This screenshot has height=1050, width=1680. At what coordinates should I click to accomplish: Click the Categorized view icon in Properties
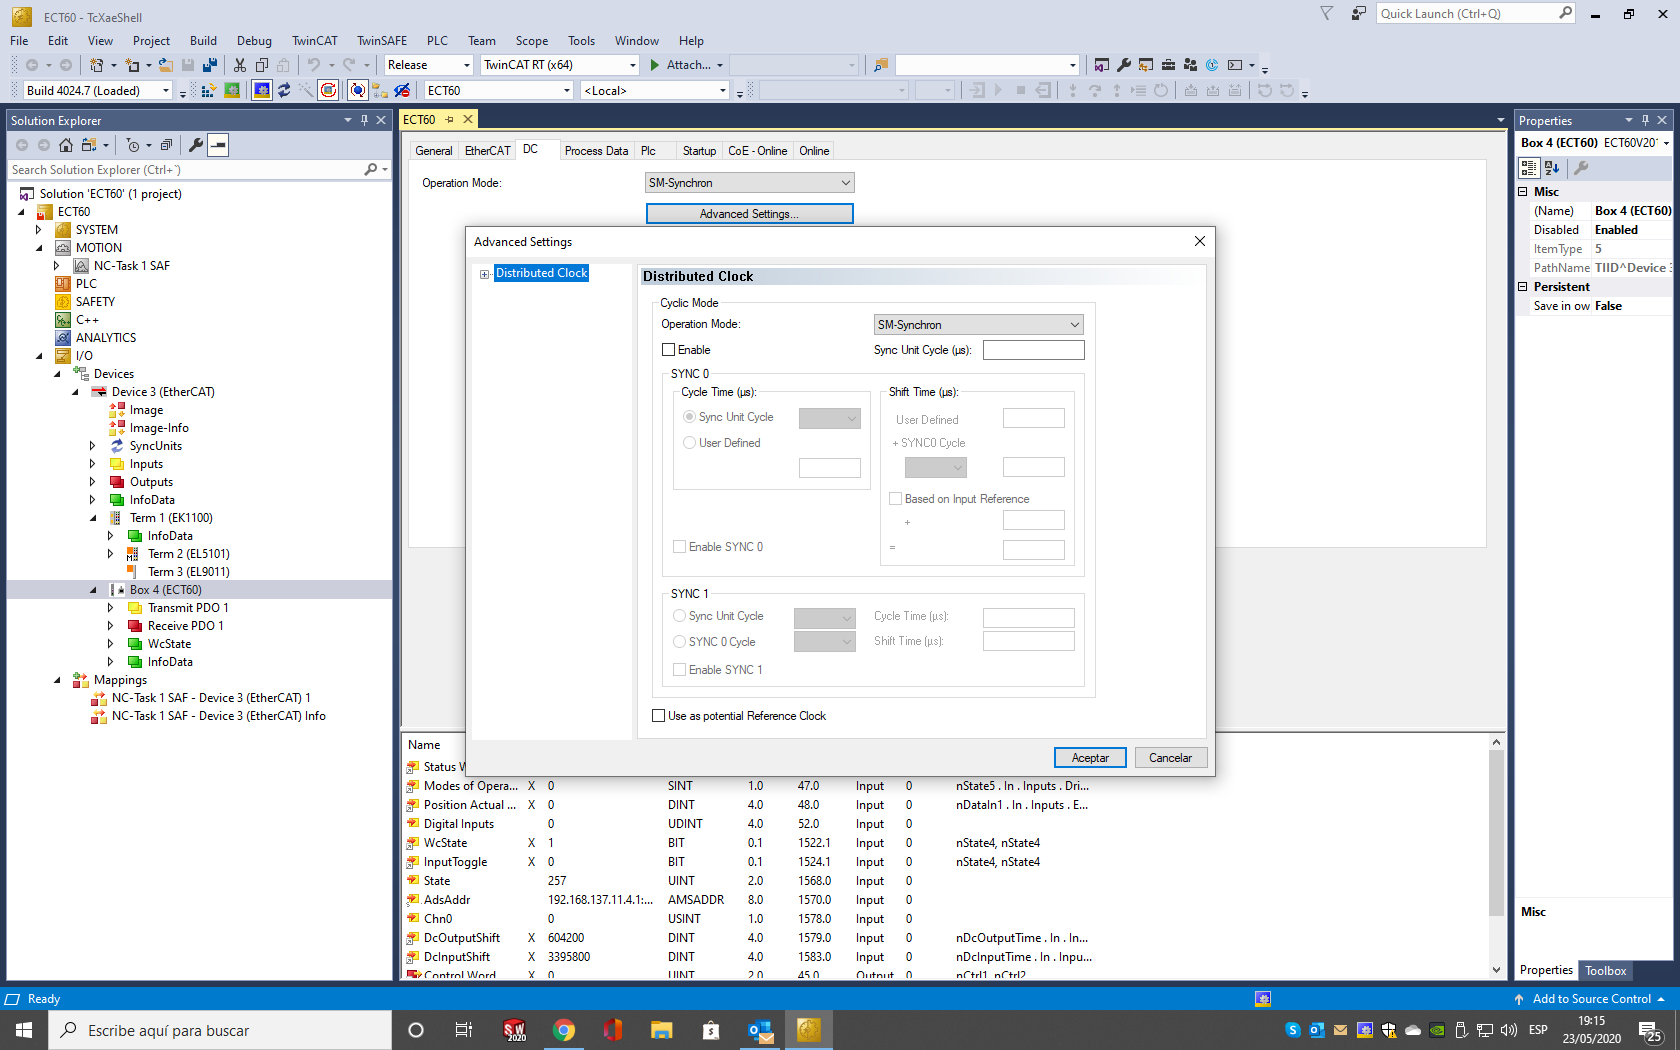[1529, 168]
